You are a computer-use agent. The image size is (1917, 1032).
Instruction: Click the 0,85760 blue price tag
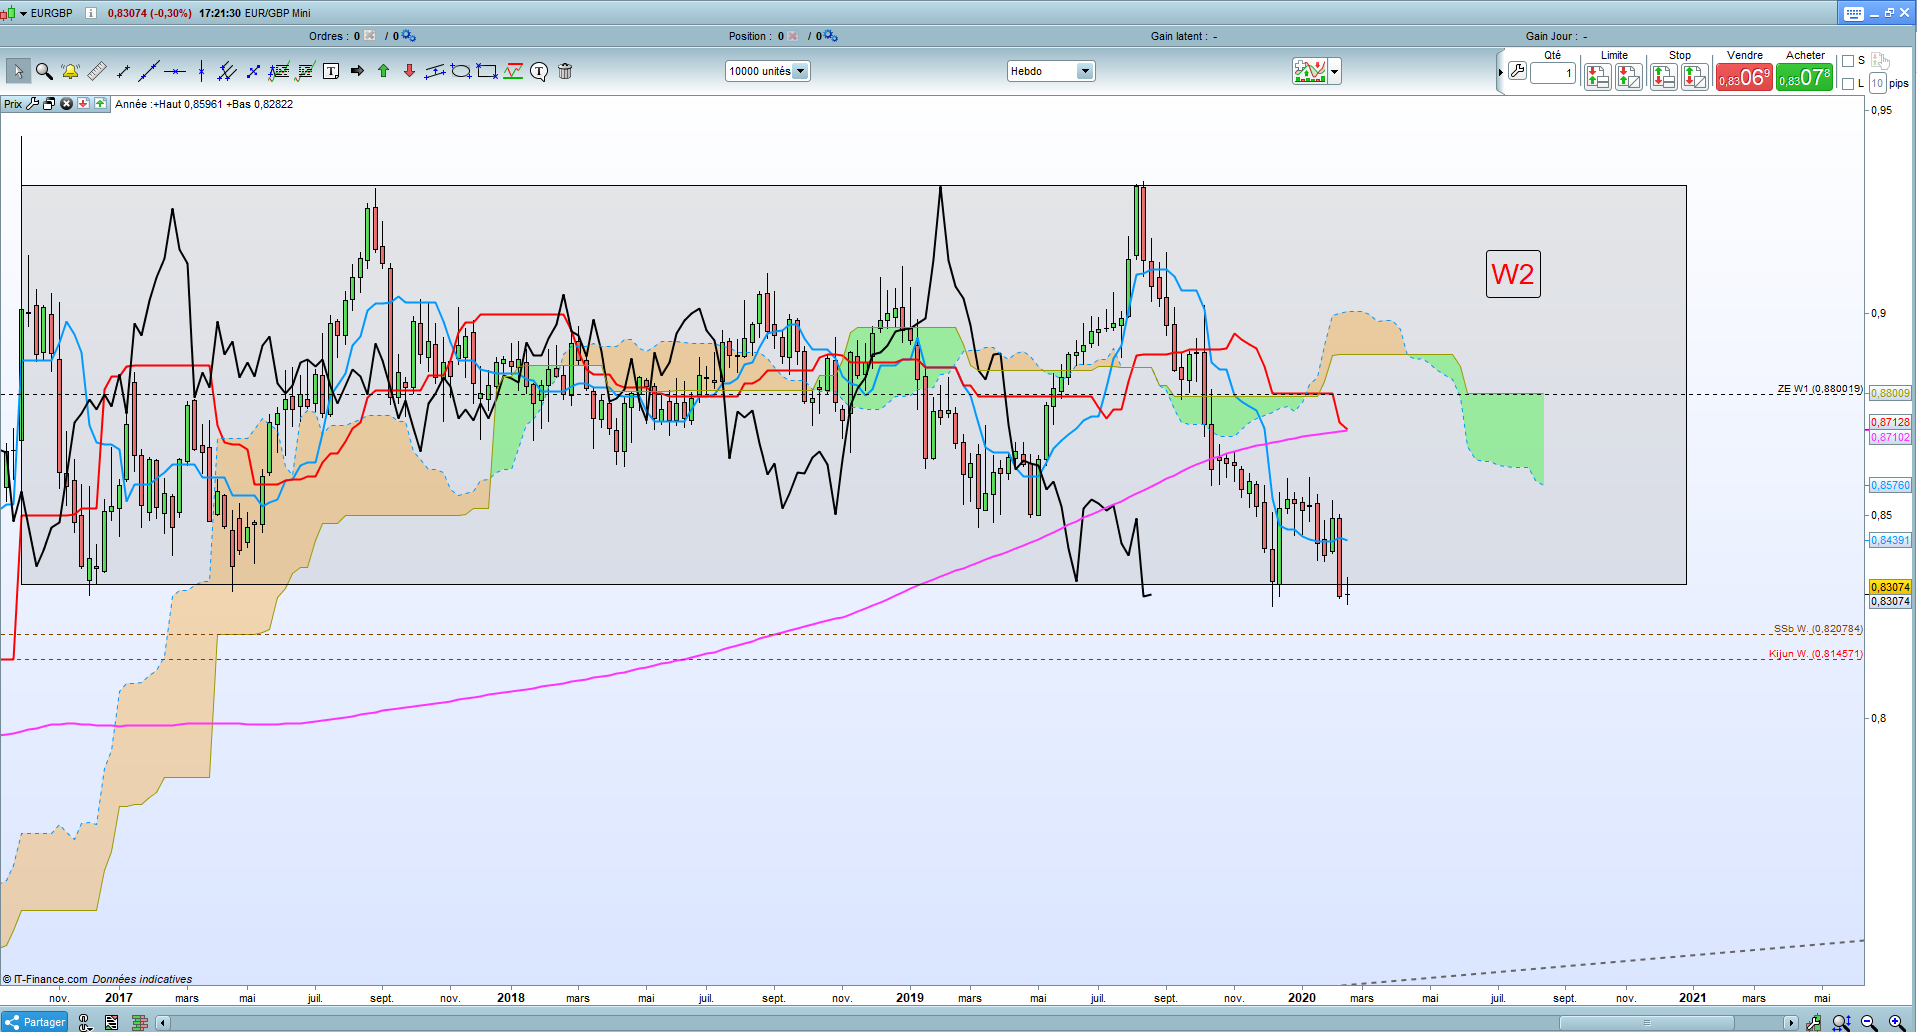[x=1890, y=485]
